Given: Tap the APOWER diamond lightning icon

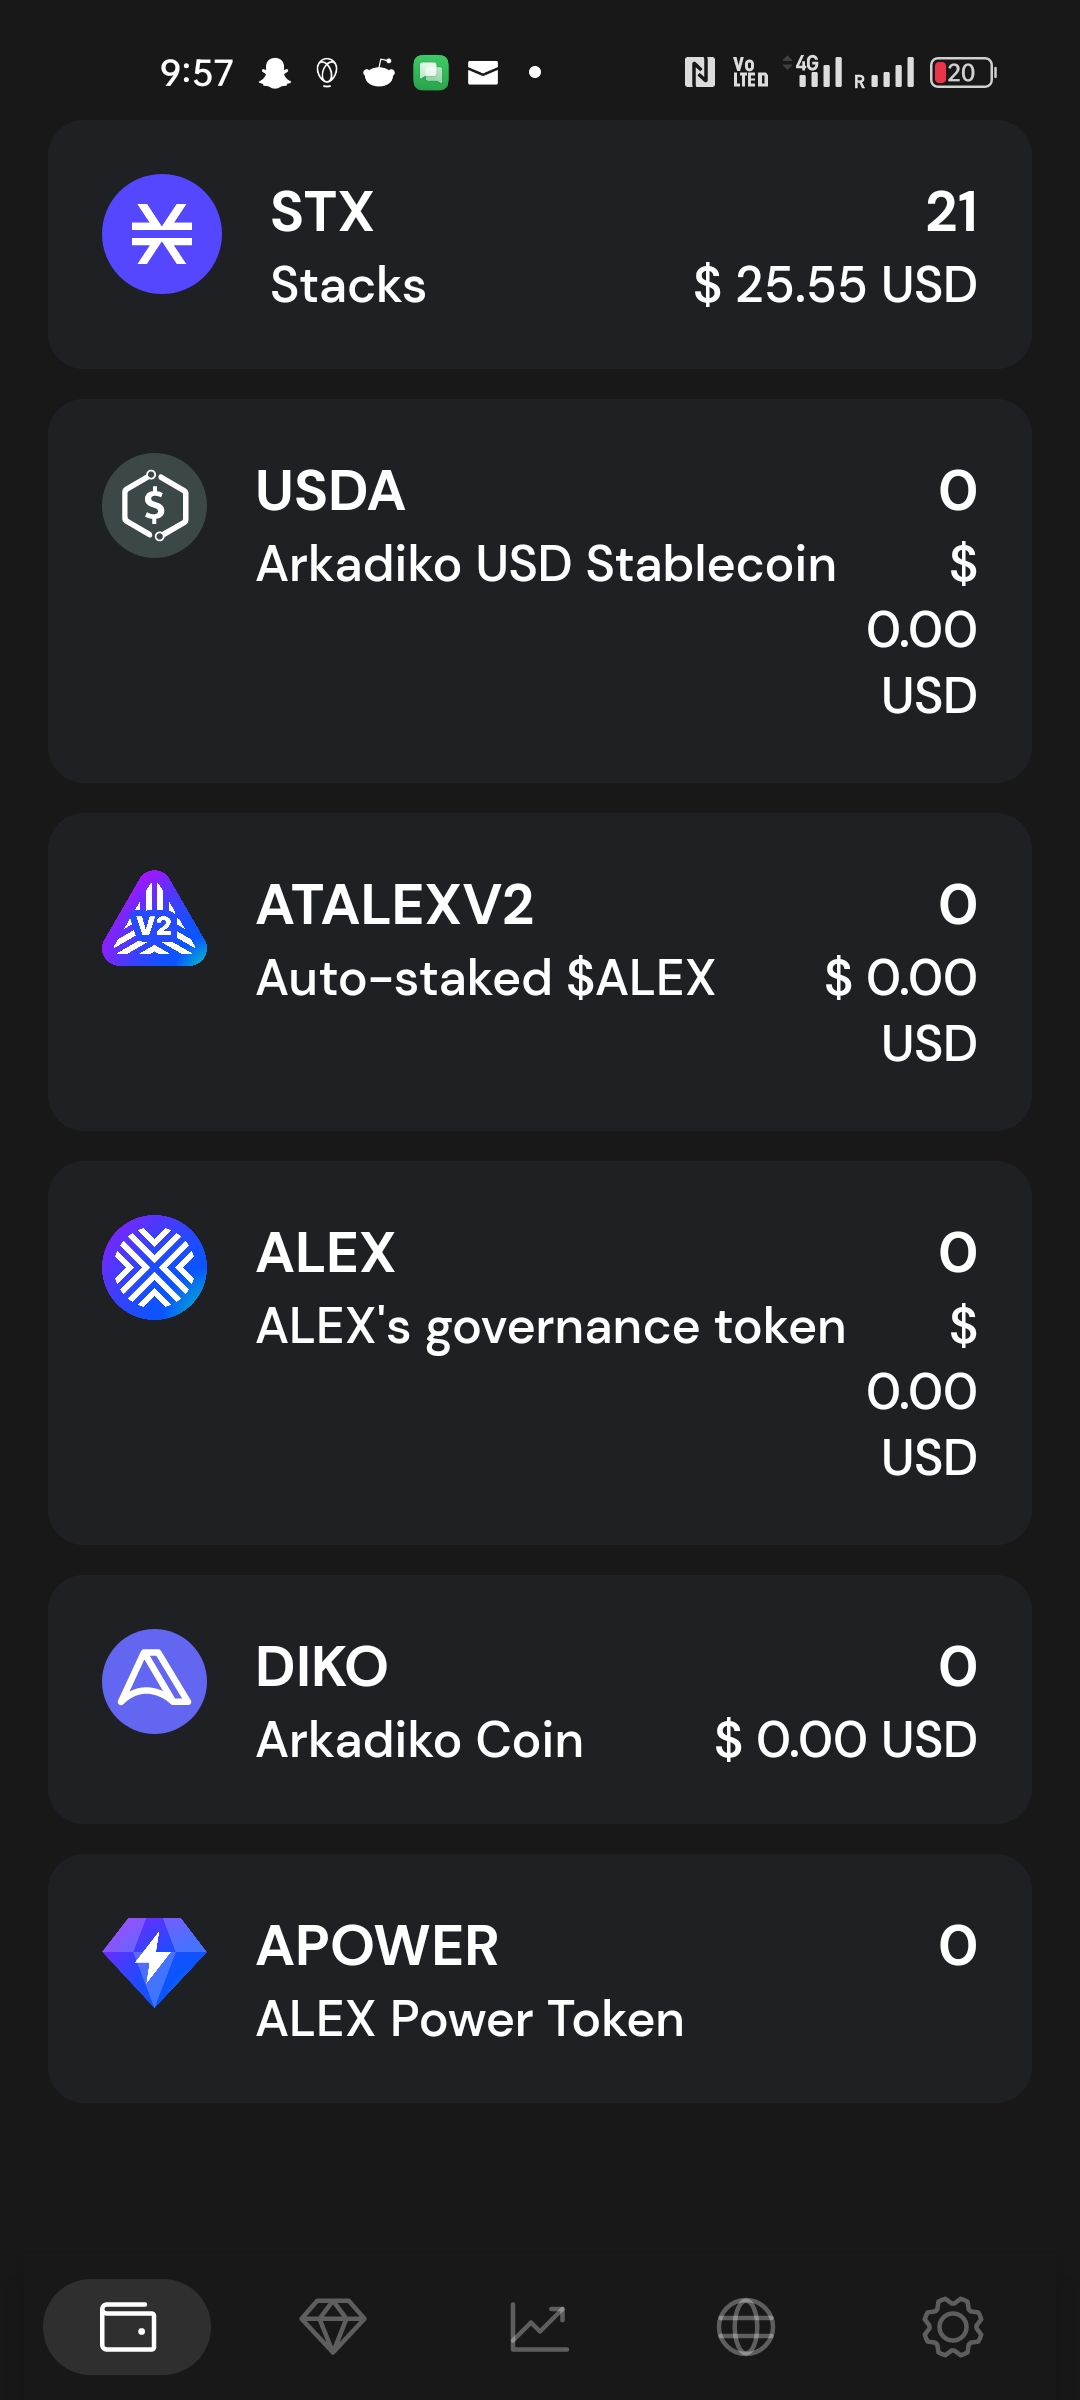Looking at the screenshot, I should point(154,1961).
